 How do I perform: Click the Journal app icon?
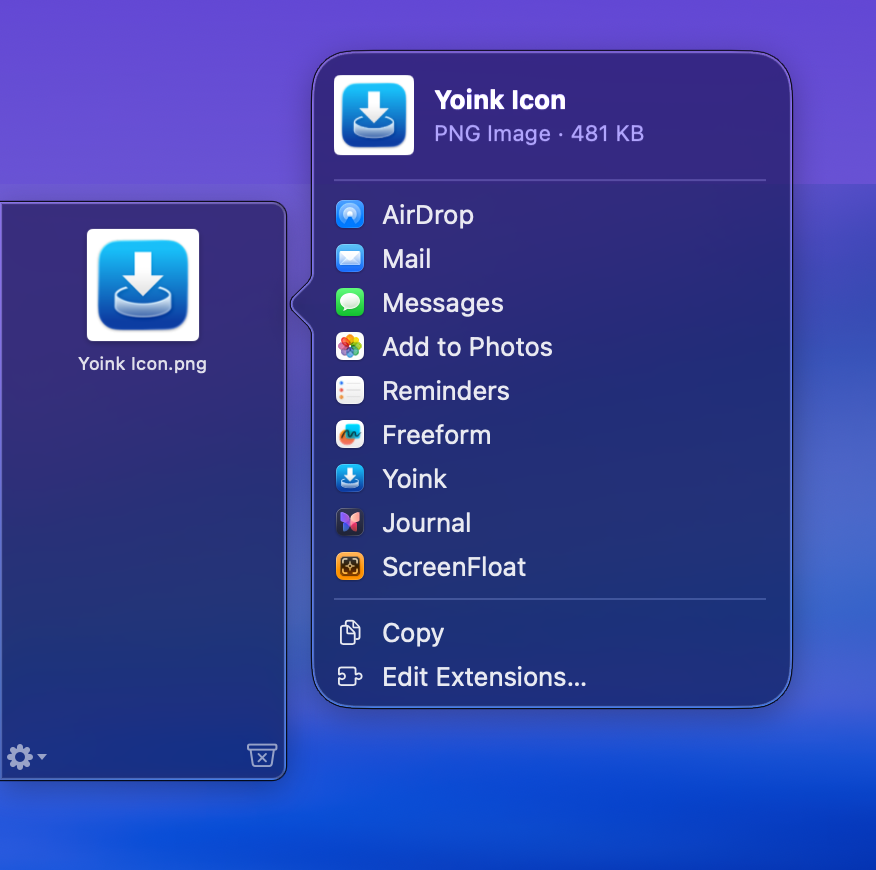click(350, 523)
